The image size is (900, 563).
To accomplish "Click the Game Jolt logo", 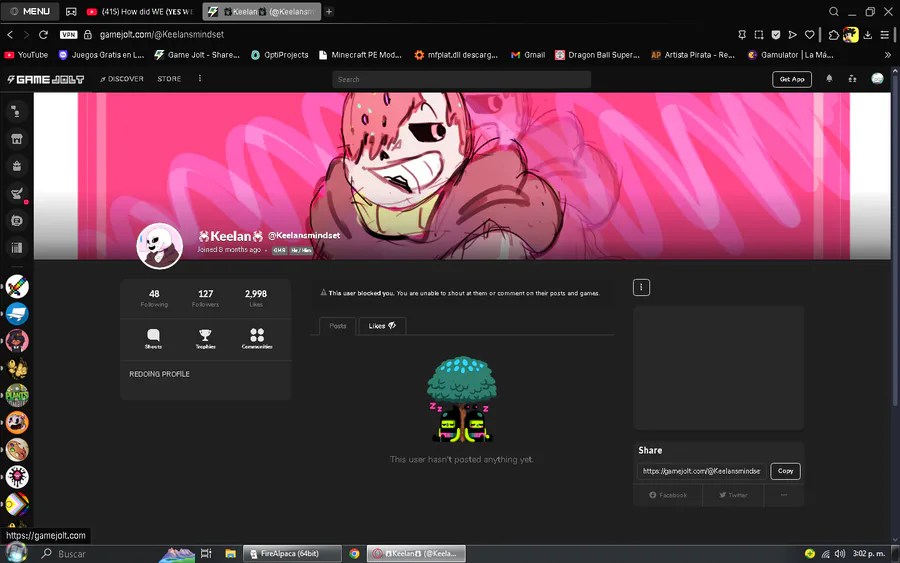I will 45,79.
